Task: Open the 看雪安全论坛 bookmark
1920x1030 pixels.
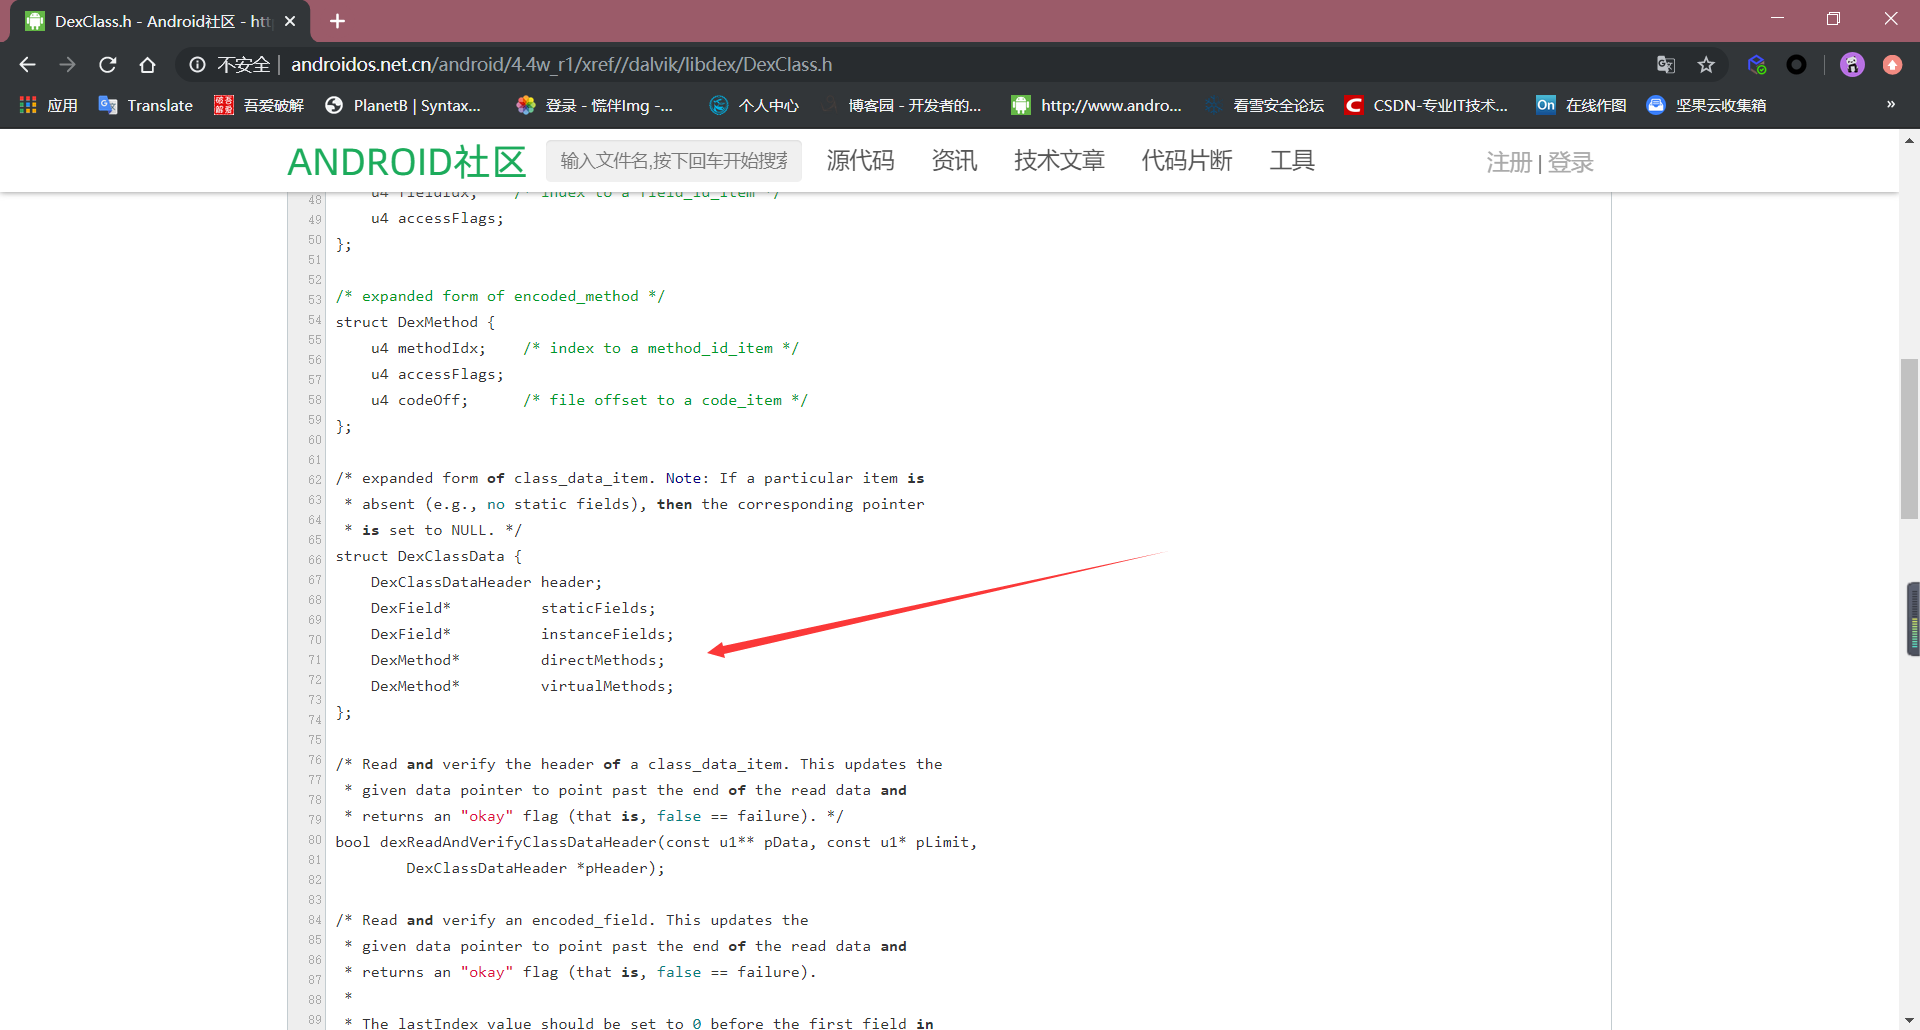Action: 1264,105
